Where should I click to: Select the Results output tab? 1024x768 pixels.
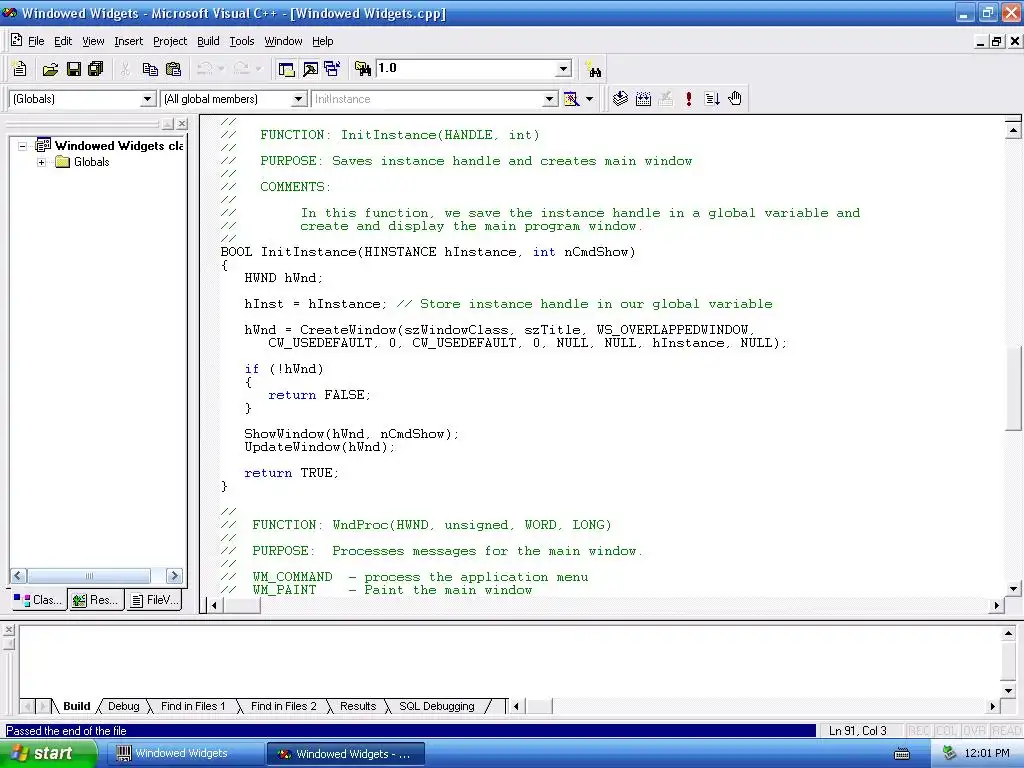(x=358, y=706)
